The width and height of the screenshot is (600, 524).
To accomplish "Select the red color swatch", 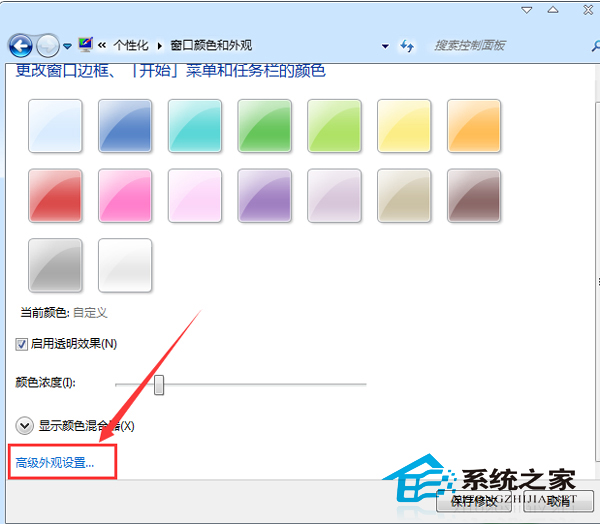I will tap(55, 196).
